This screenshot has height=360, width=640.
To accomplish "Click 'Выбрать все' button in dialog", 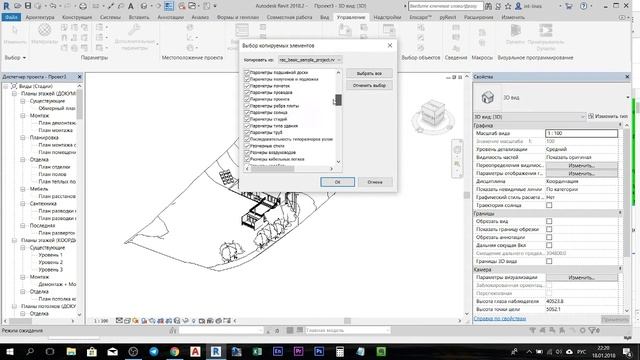I will [369, 73].
